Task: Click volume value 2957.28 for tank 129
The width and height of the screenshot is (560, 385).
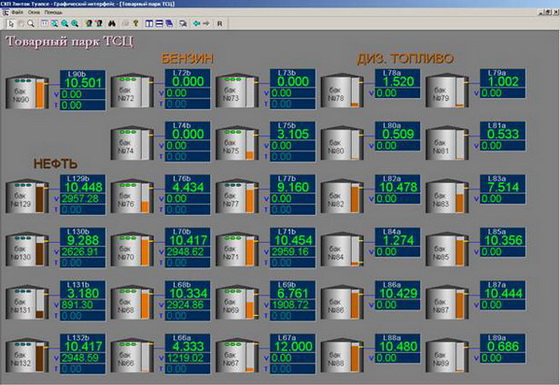Action: pos(80,199)
